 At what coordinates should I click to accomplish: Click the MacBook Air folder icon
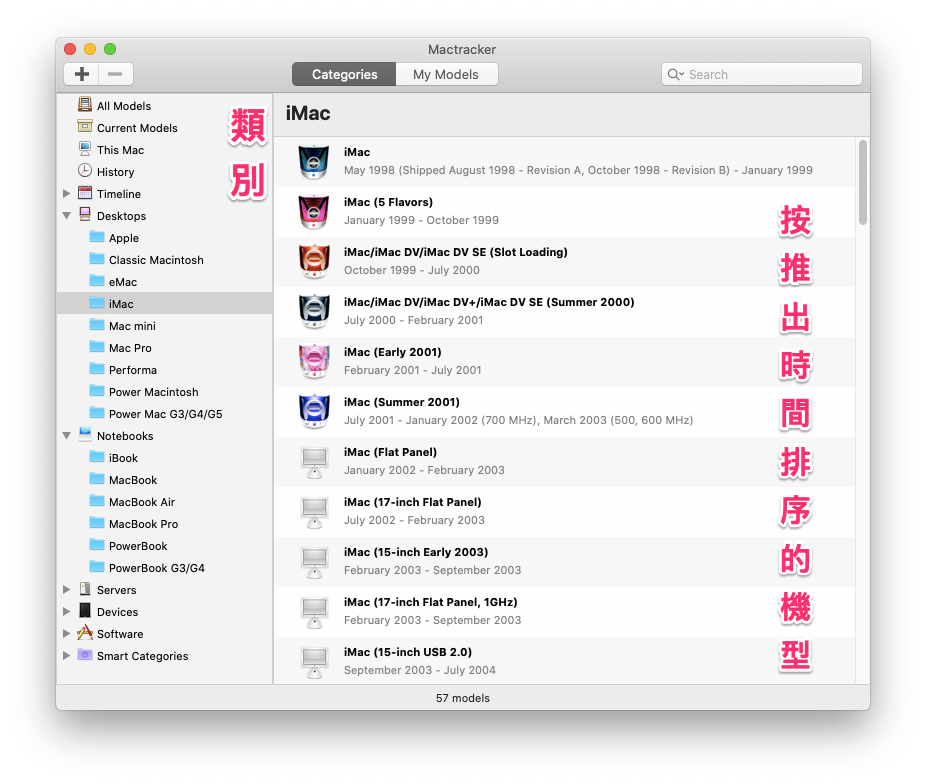(x=97, y=501)
